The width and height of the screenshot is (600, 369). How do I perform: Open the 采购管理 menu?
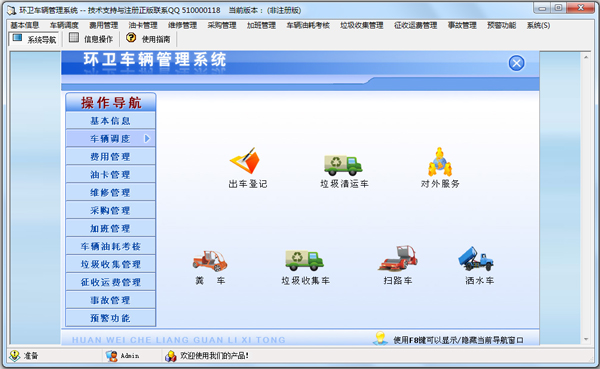[x=222, y=25]
